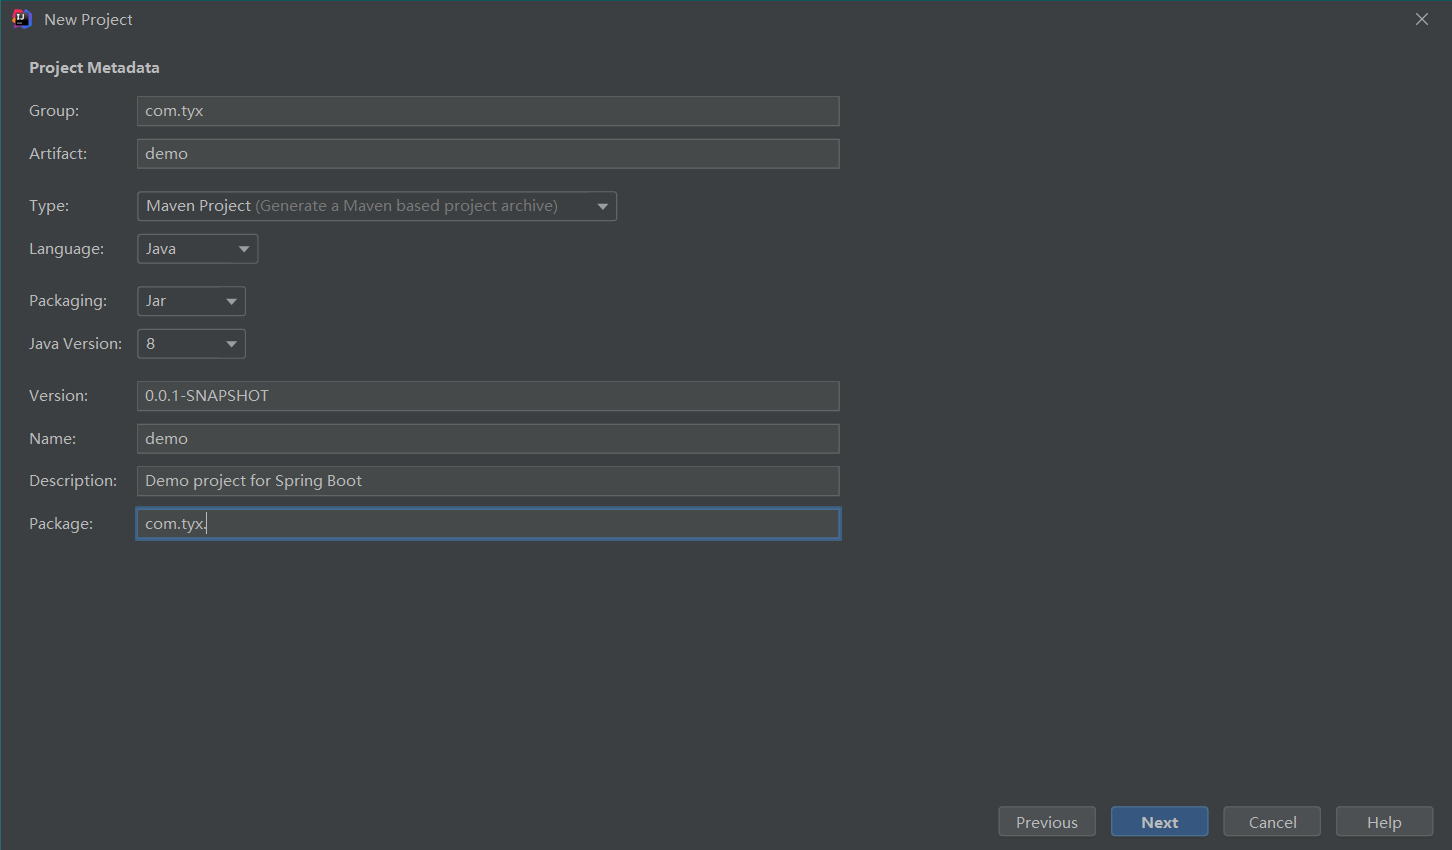Viewport: 1452px width, 850px height.
Task: Close the New Project dialog
Action: [1421, 19]
